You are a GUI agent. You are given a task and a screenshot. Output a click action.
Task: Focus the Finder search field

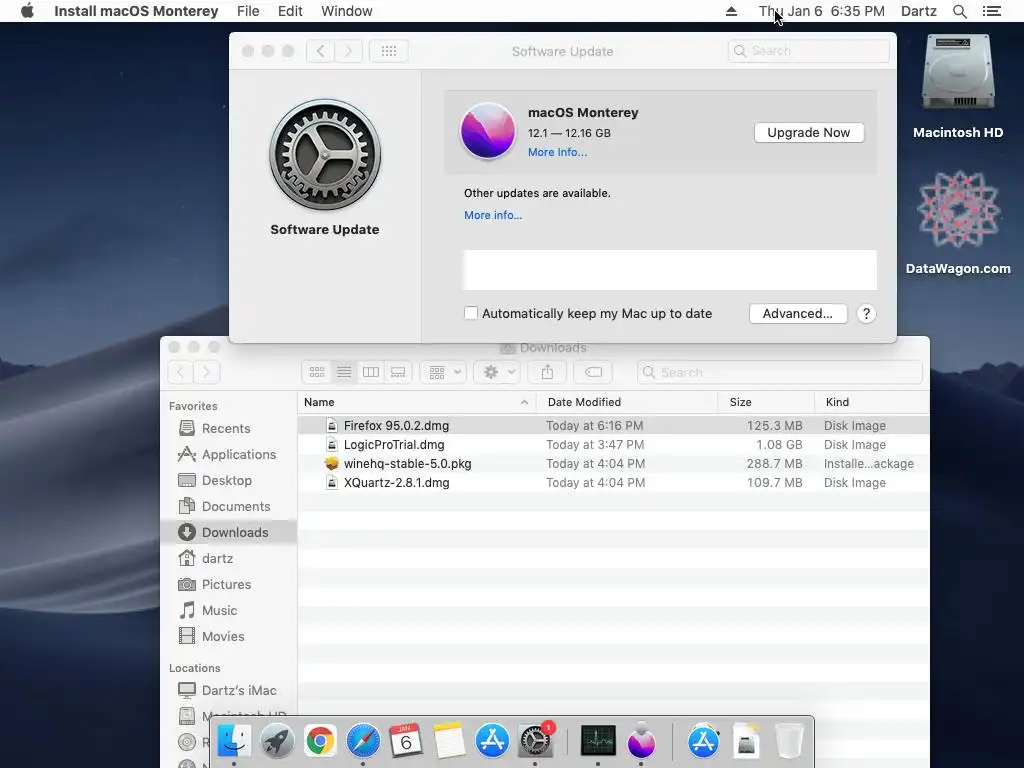[780, 372]
